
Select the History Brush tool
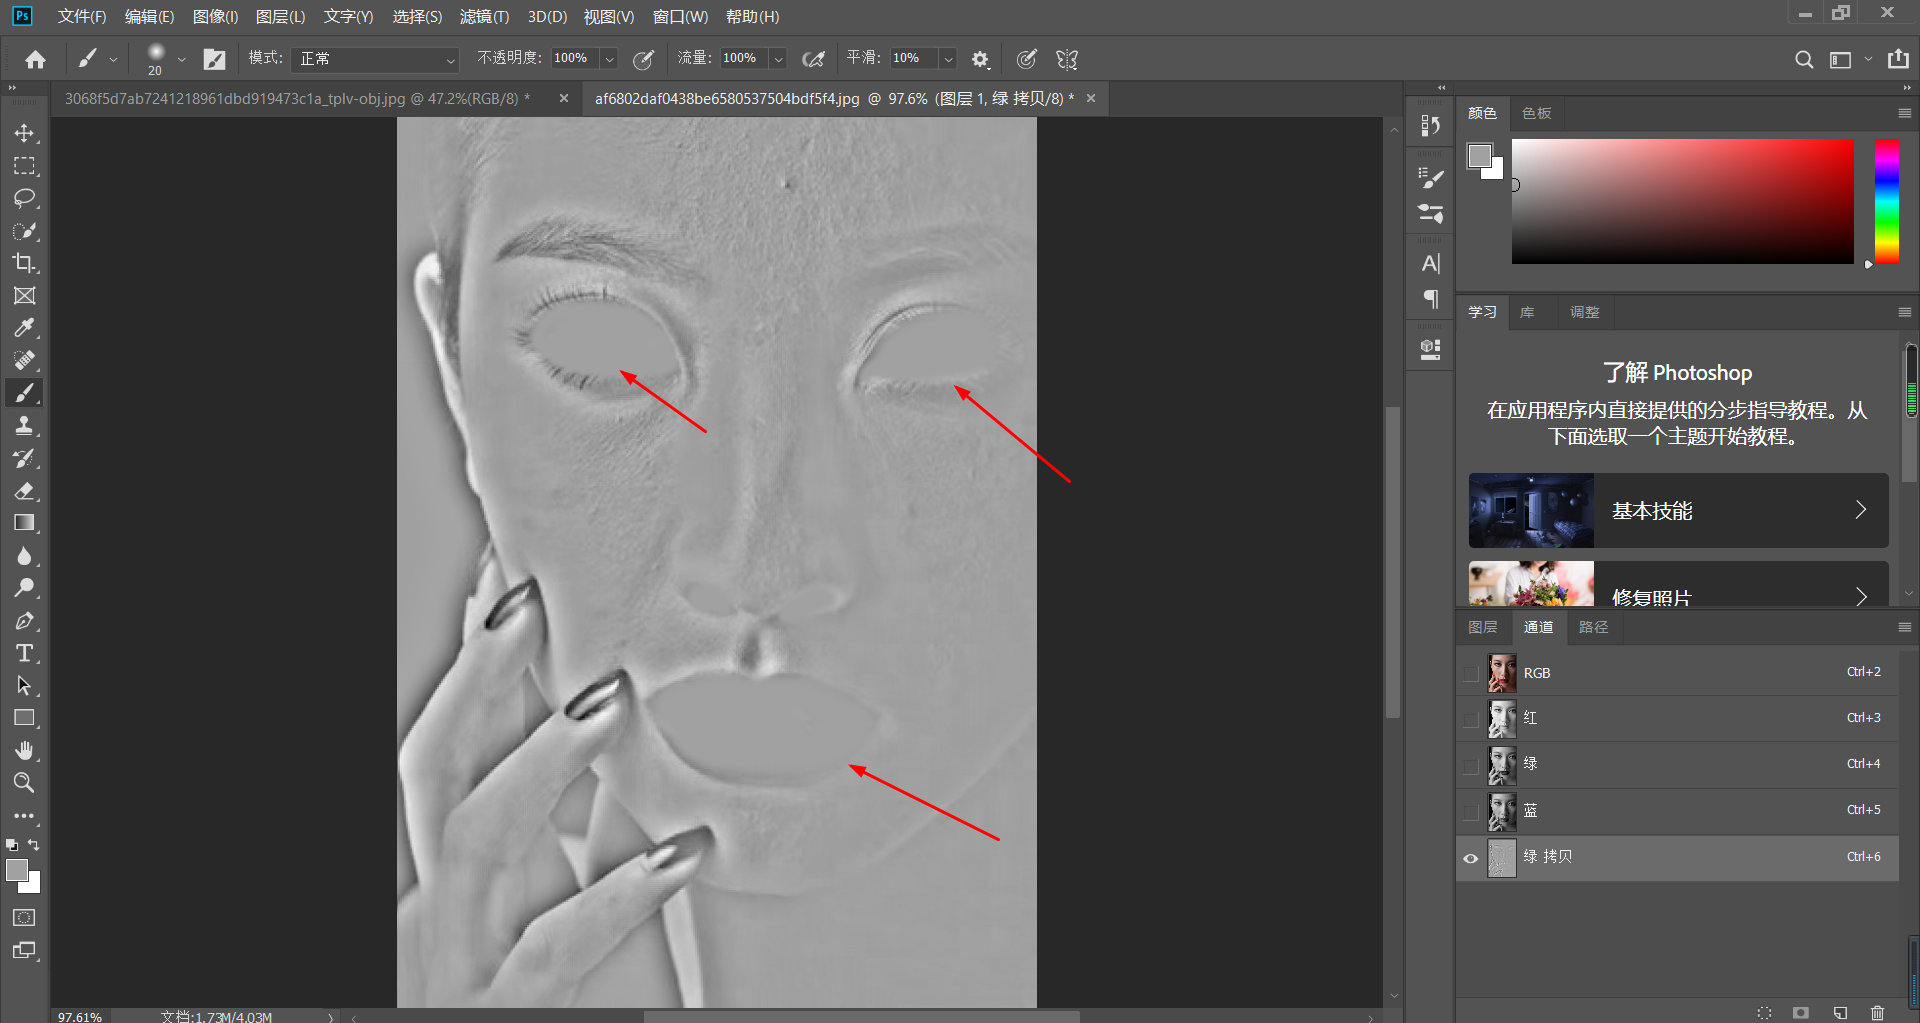(24, 458)
